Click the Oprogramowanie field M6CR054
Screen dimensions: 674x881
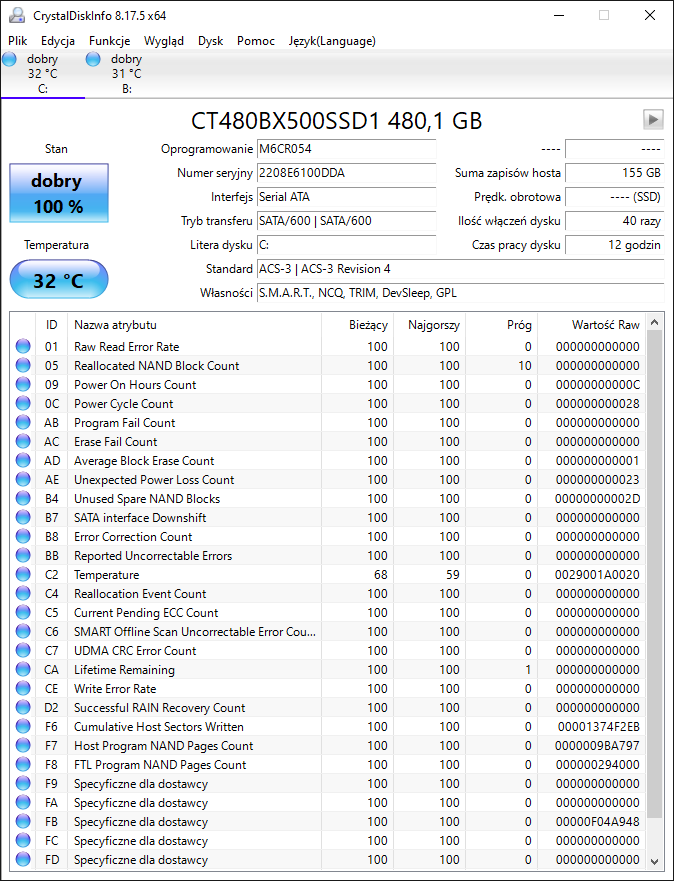tap(347, 149)
